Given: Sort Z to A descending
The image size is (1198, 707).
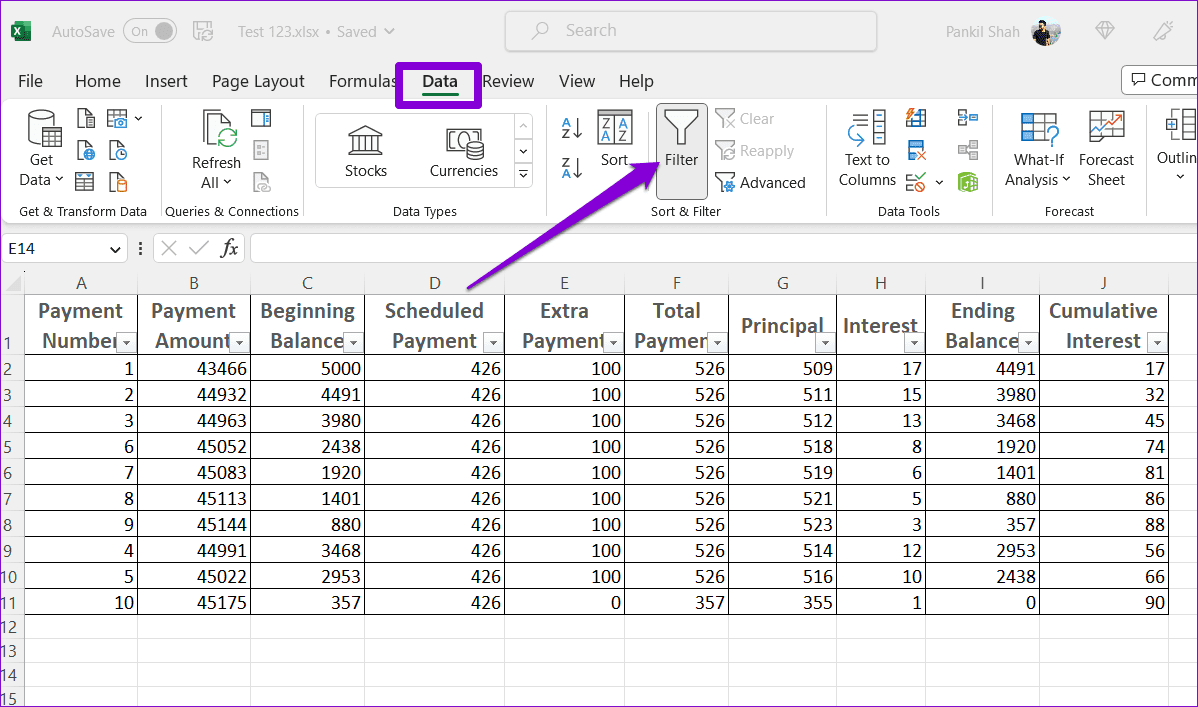Looking at the screenshot, I should [571, 167].
